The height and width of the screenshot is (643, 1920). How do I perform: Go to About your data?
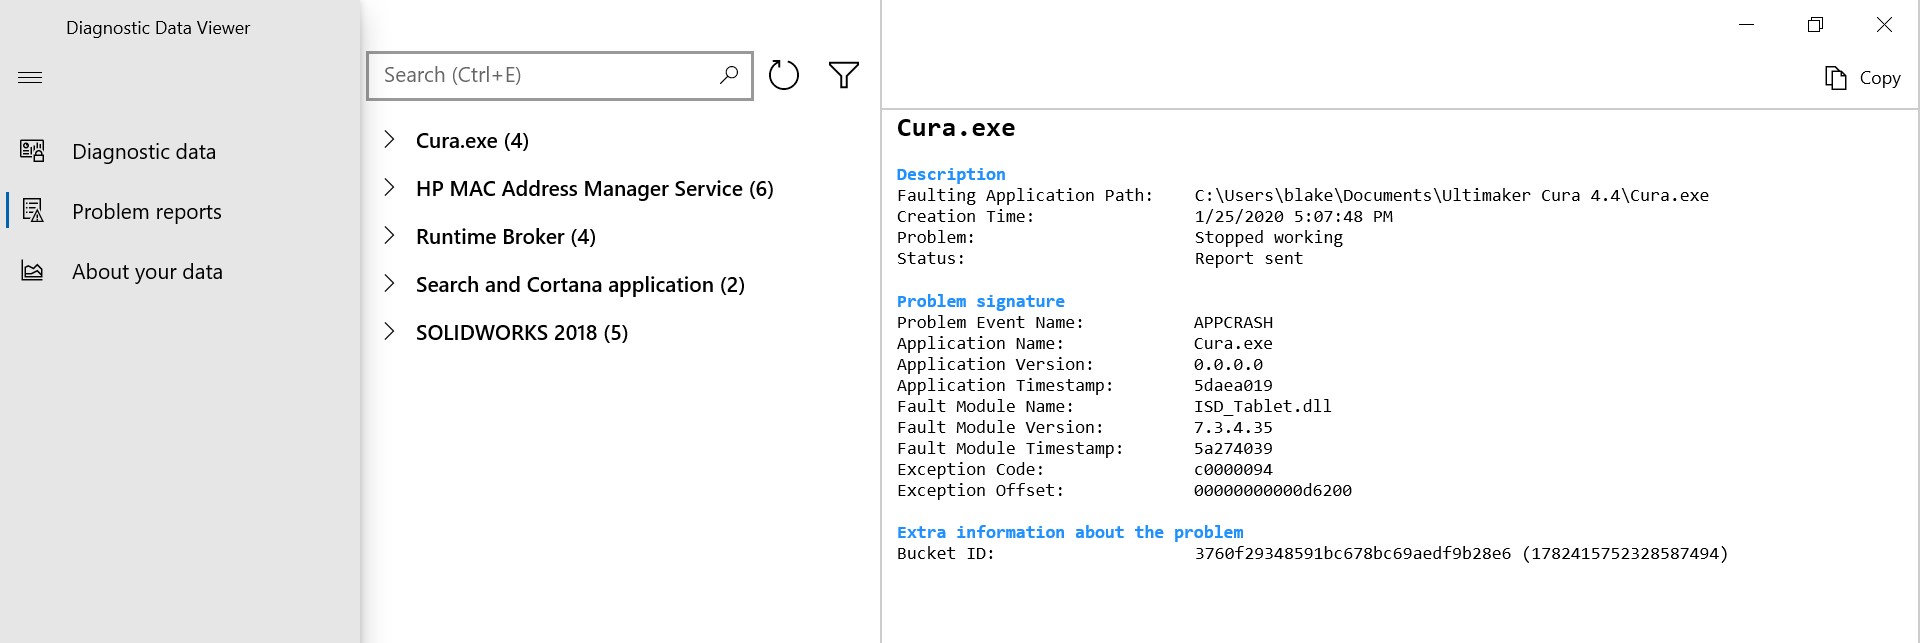147,272
